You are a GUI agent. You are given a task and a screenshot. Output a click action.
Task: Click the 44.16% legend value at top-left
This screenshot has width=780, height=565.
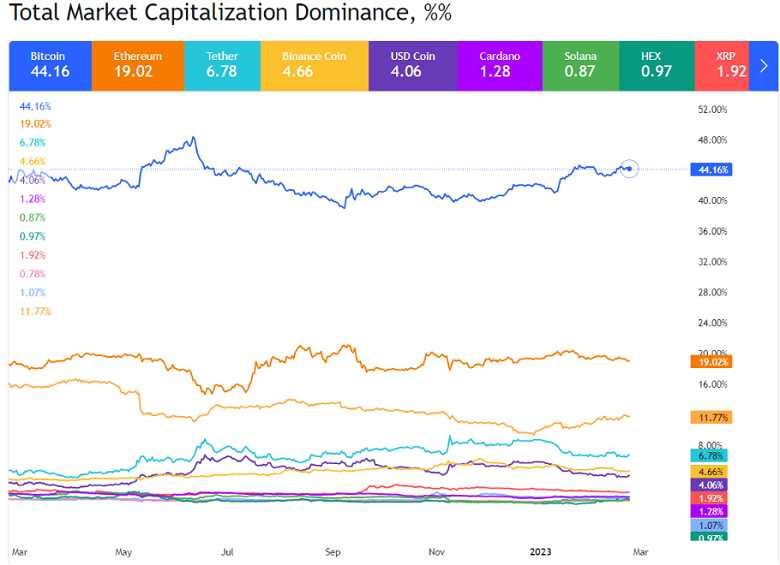(35, 105)
